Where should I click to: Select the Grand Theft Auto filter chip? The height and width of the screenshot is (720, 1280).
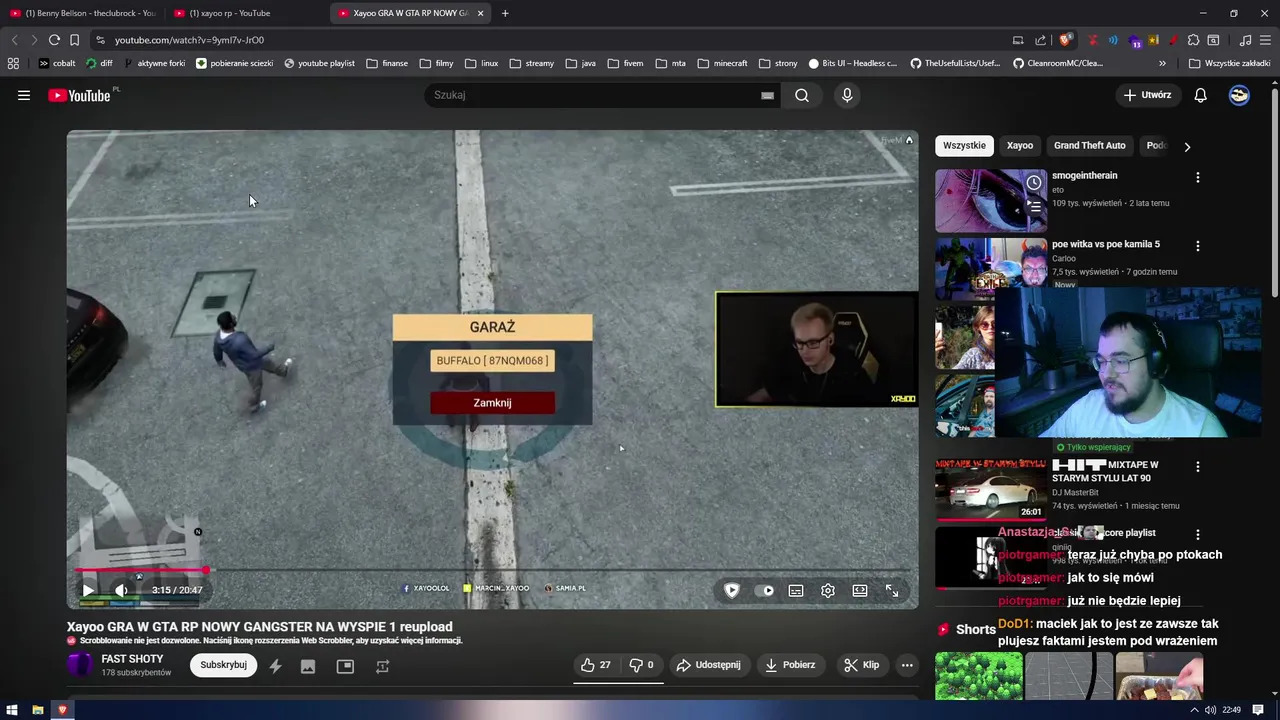pyautogui.click(x=1089, y=146)
